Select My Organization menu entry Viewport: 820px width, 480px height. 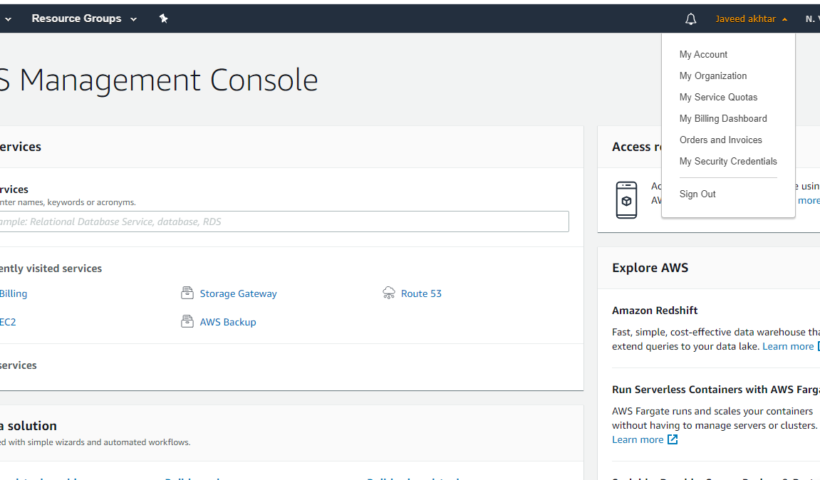[x=713, y=76]
